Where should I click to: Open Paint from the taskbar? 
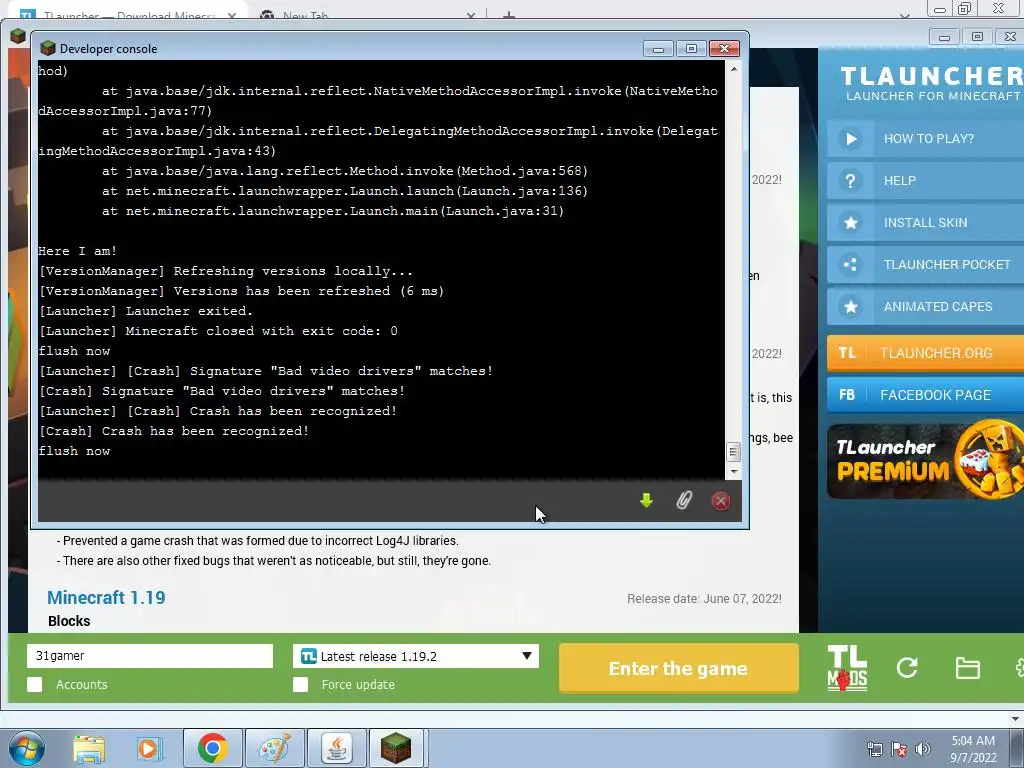click(x=274, y=748)
